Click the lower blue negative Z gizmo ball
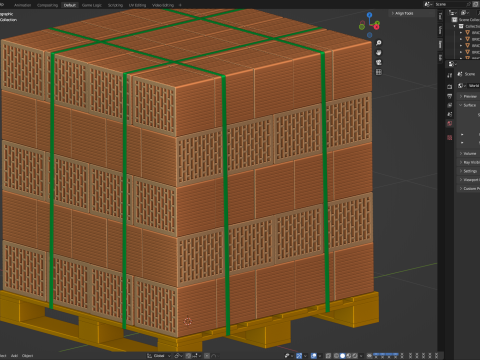Screen dimensions: 480x360 [x=369, y=35]
